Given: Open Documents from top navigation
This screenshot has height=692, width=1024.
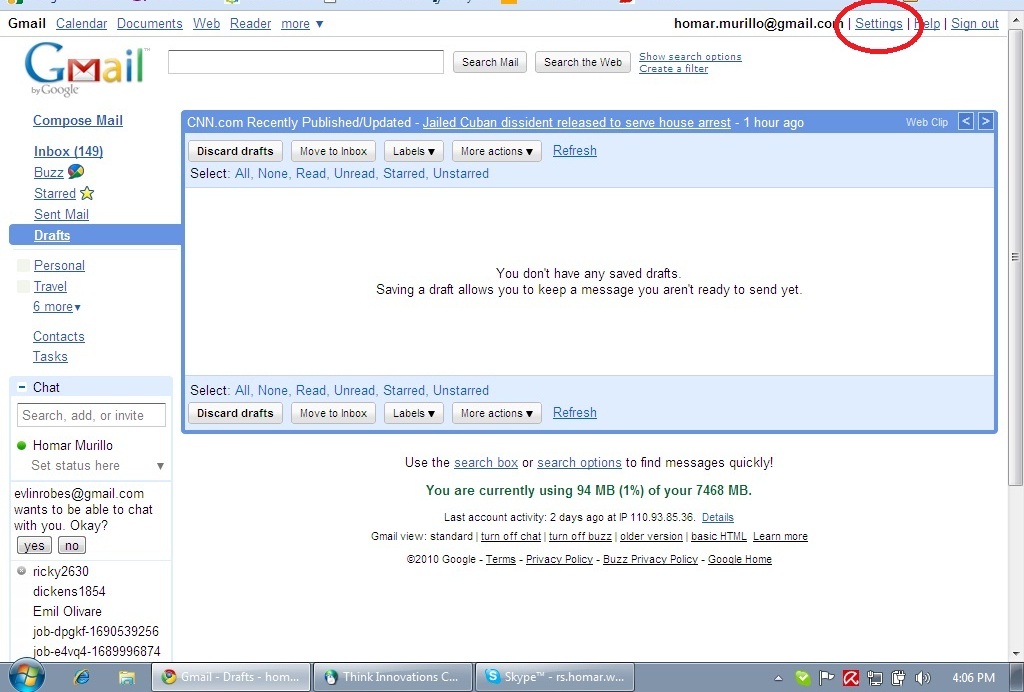Looking at the screenshot, I should [x=150, y=24].
